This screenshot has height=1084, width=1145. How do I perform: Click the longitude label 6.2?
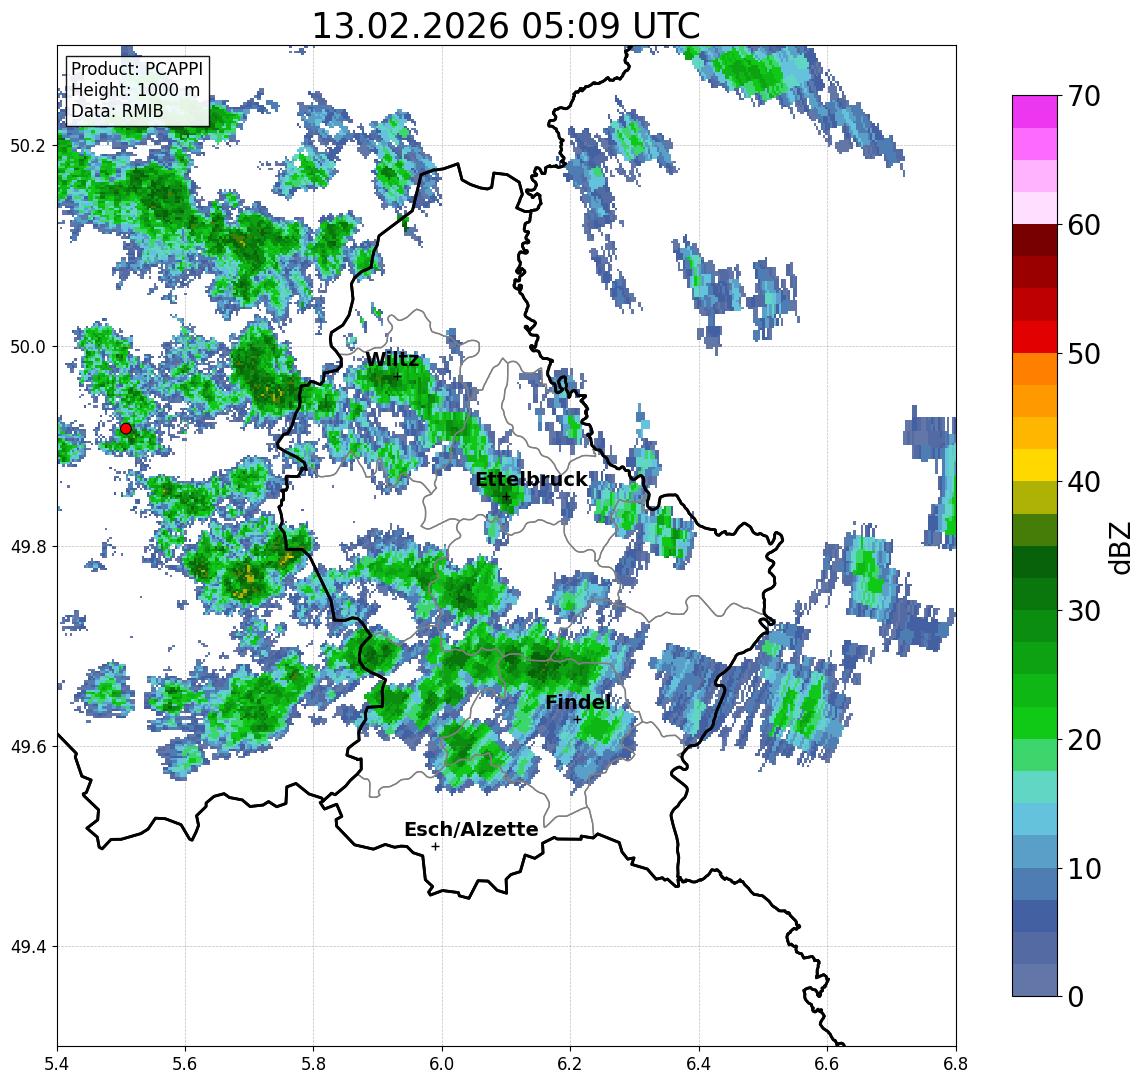coord(570,1064)
